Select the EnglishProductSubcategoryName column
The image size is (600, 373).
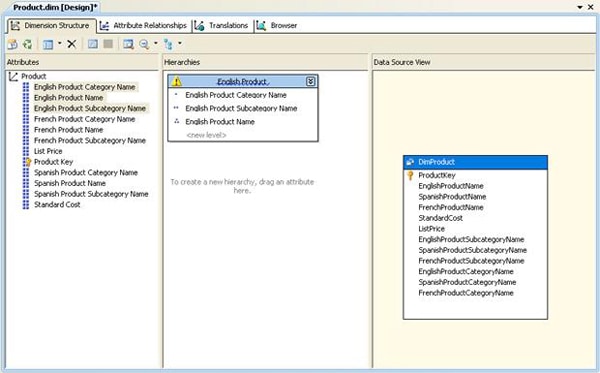click(471, 240)
